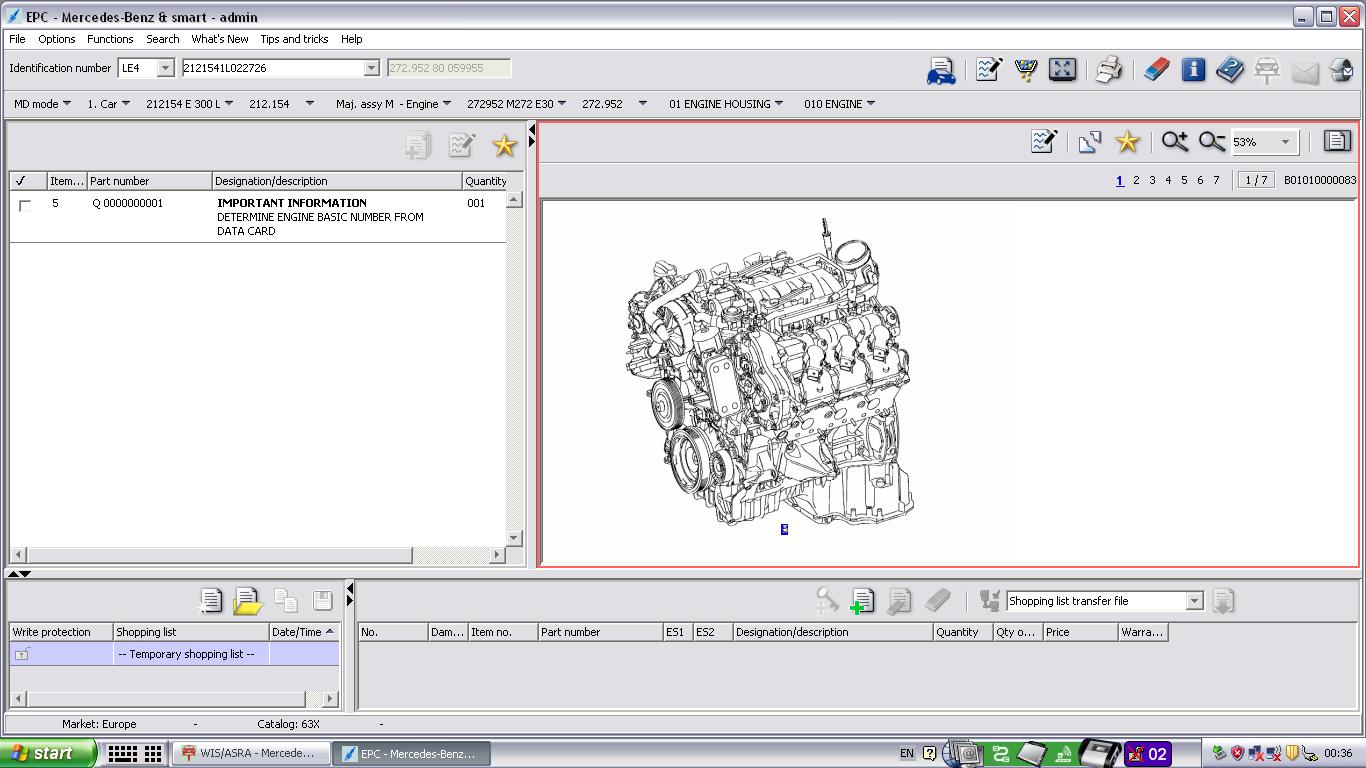The width and height of the screenshot is (1366, 768).
Task: Open the Tips and tricks menu
Action: pos(294,39)
